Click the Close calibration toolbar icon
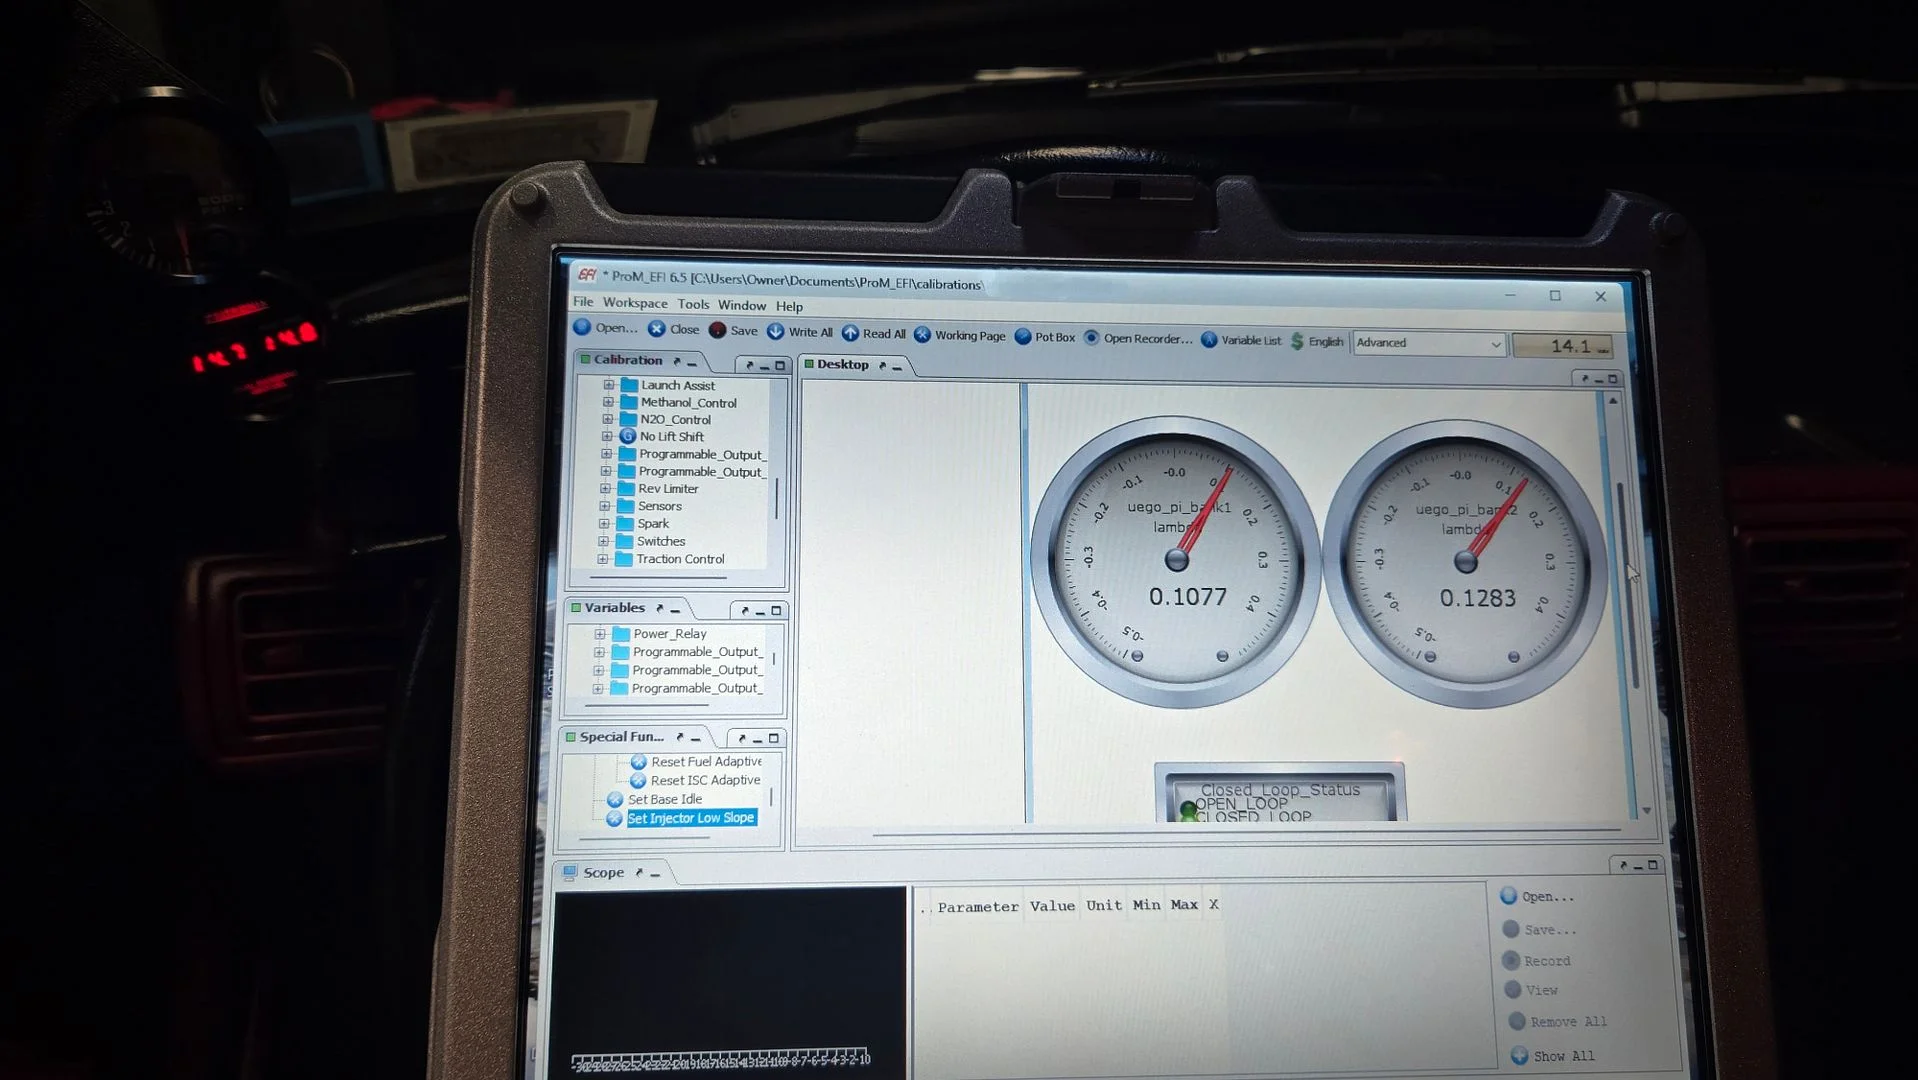 click(x=656, y=329)
